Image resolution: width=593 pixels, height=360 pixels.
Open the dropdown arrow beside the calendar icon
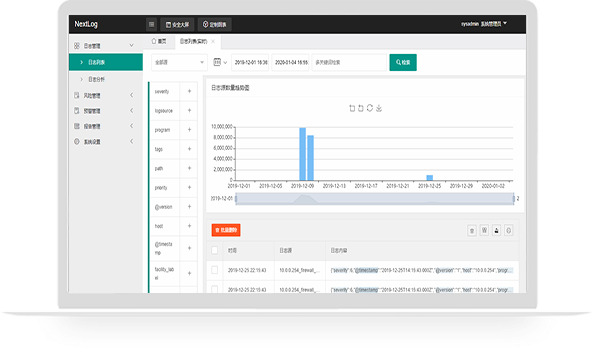pyautogui.click(x=225, y=62)
